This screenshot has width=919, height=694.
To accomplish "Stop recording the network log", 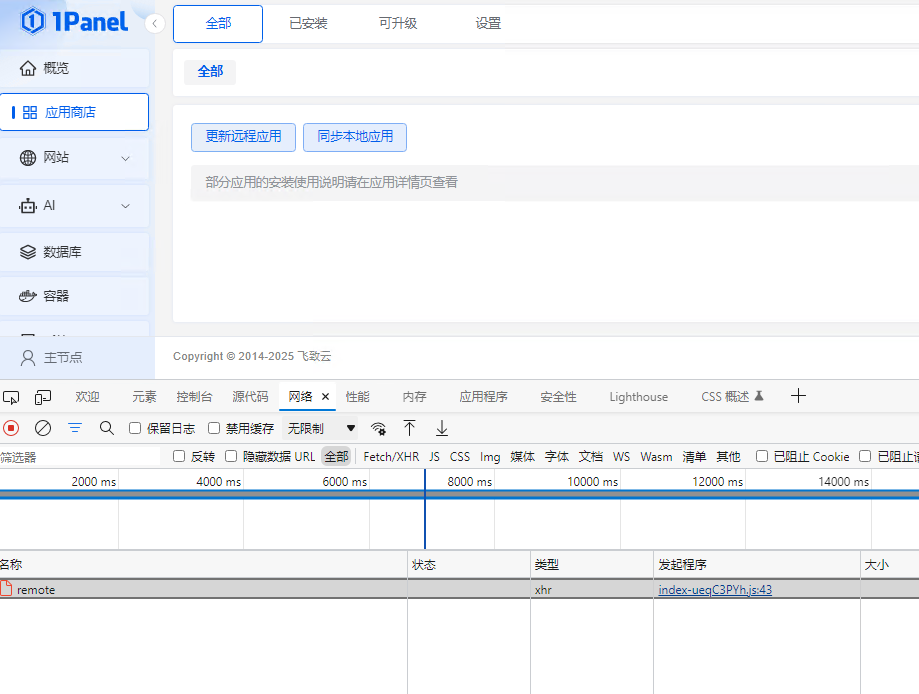I will [x=11, y=428].
